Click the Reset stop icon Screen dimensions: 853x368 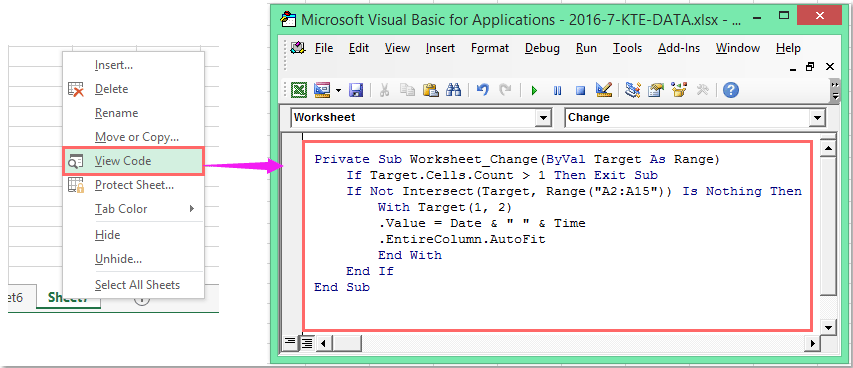coord(580,90)
